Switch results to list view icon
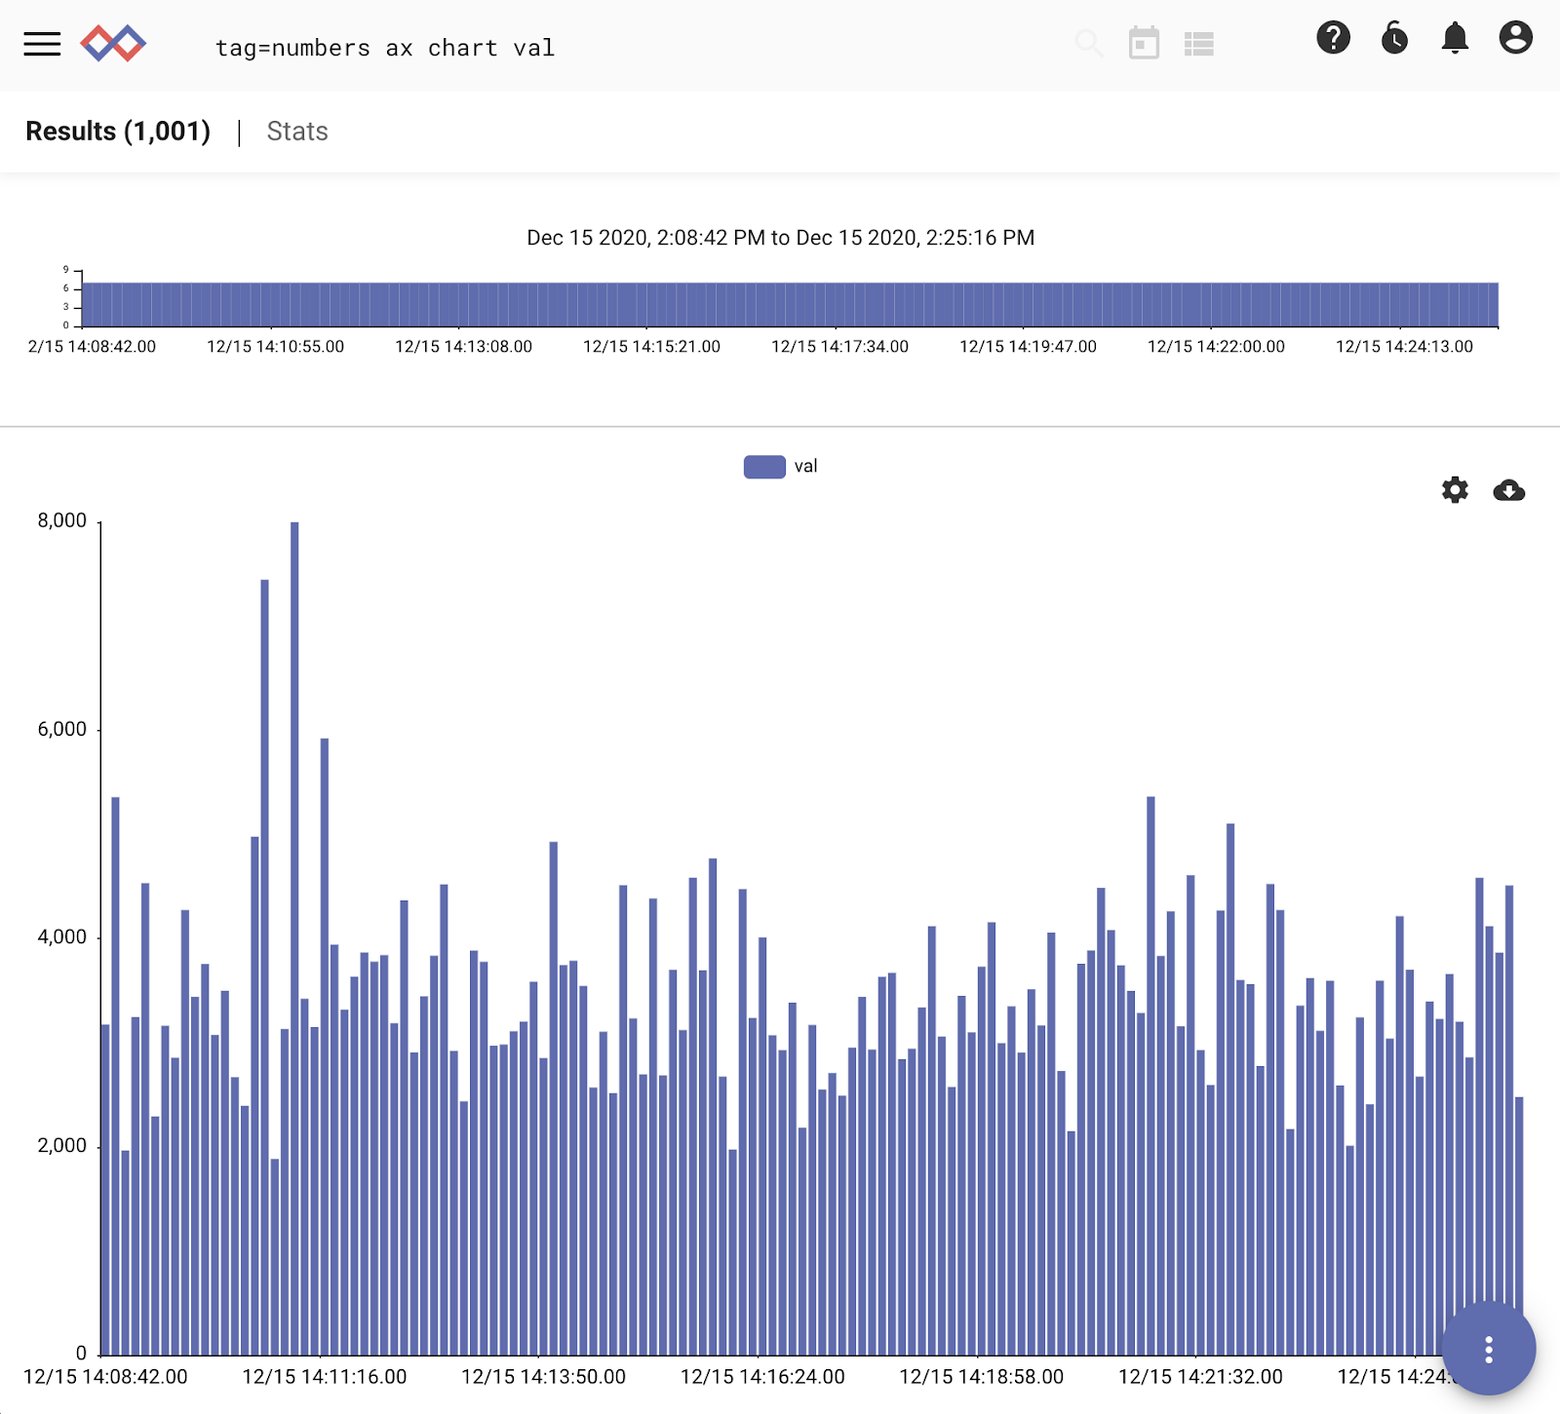Screen dimensions: 1560x1414 pos(1200,44)
